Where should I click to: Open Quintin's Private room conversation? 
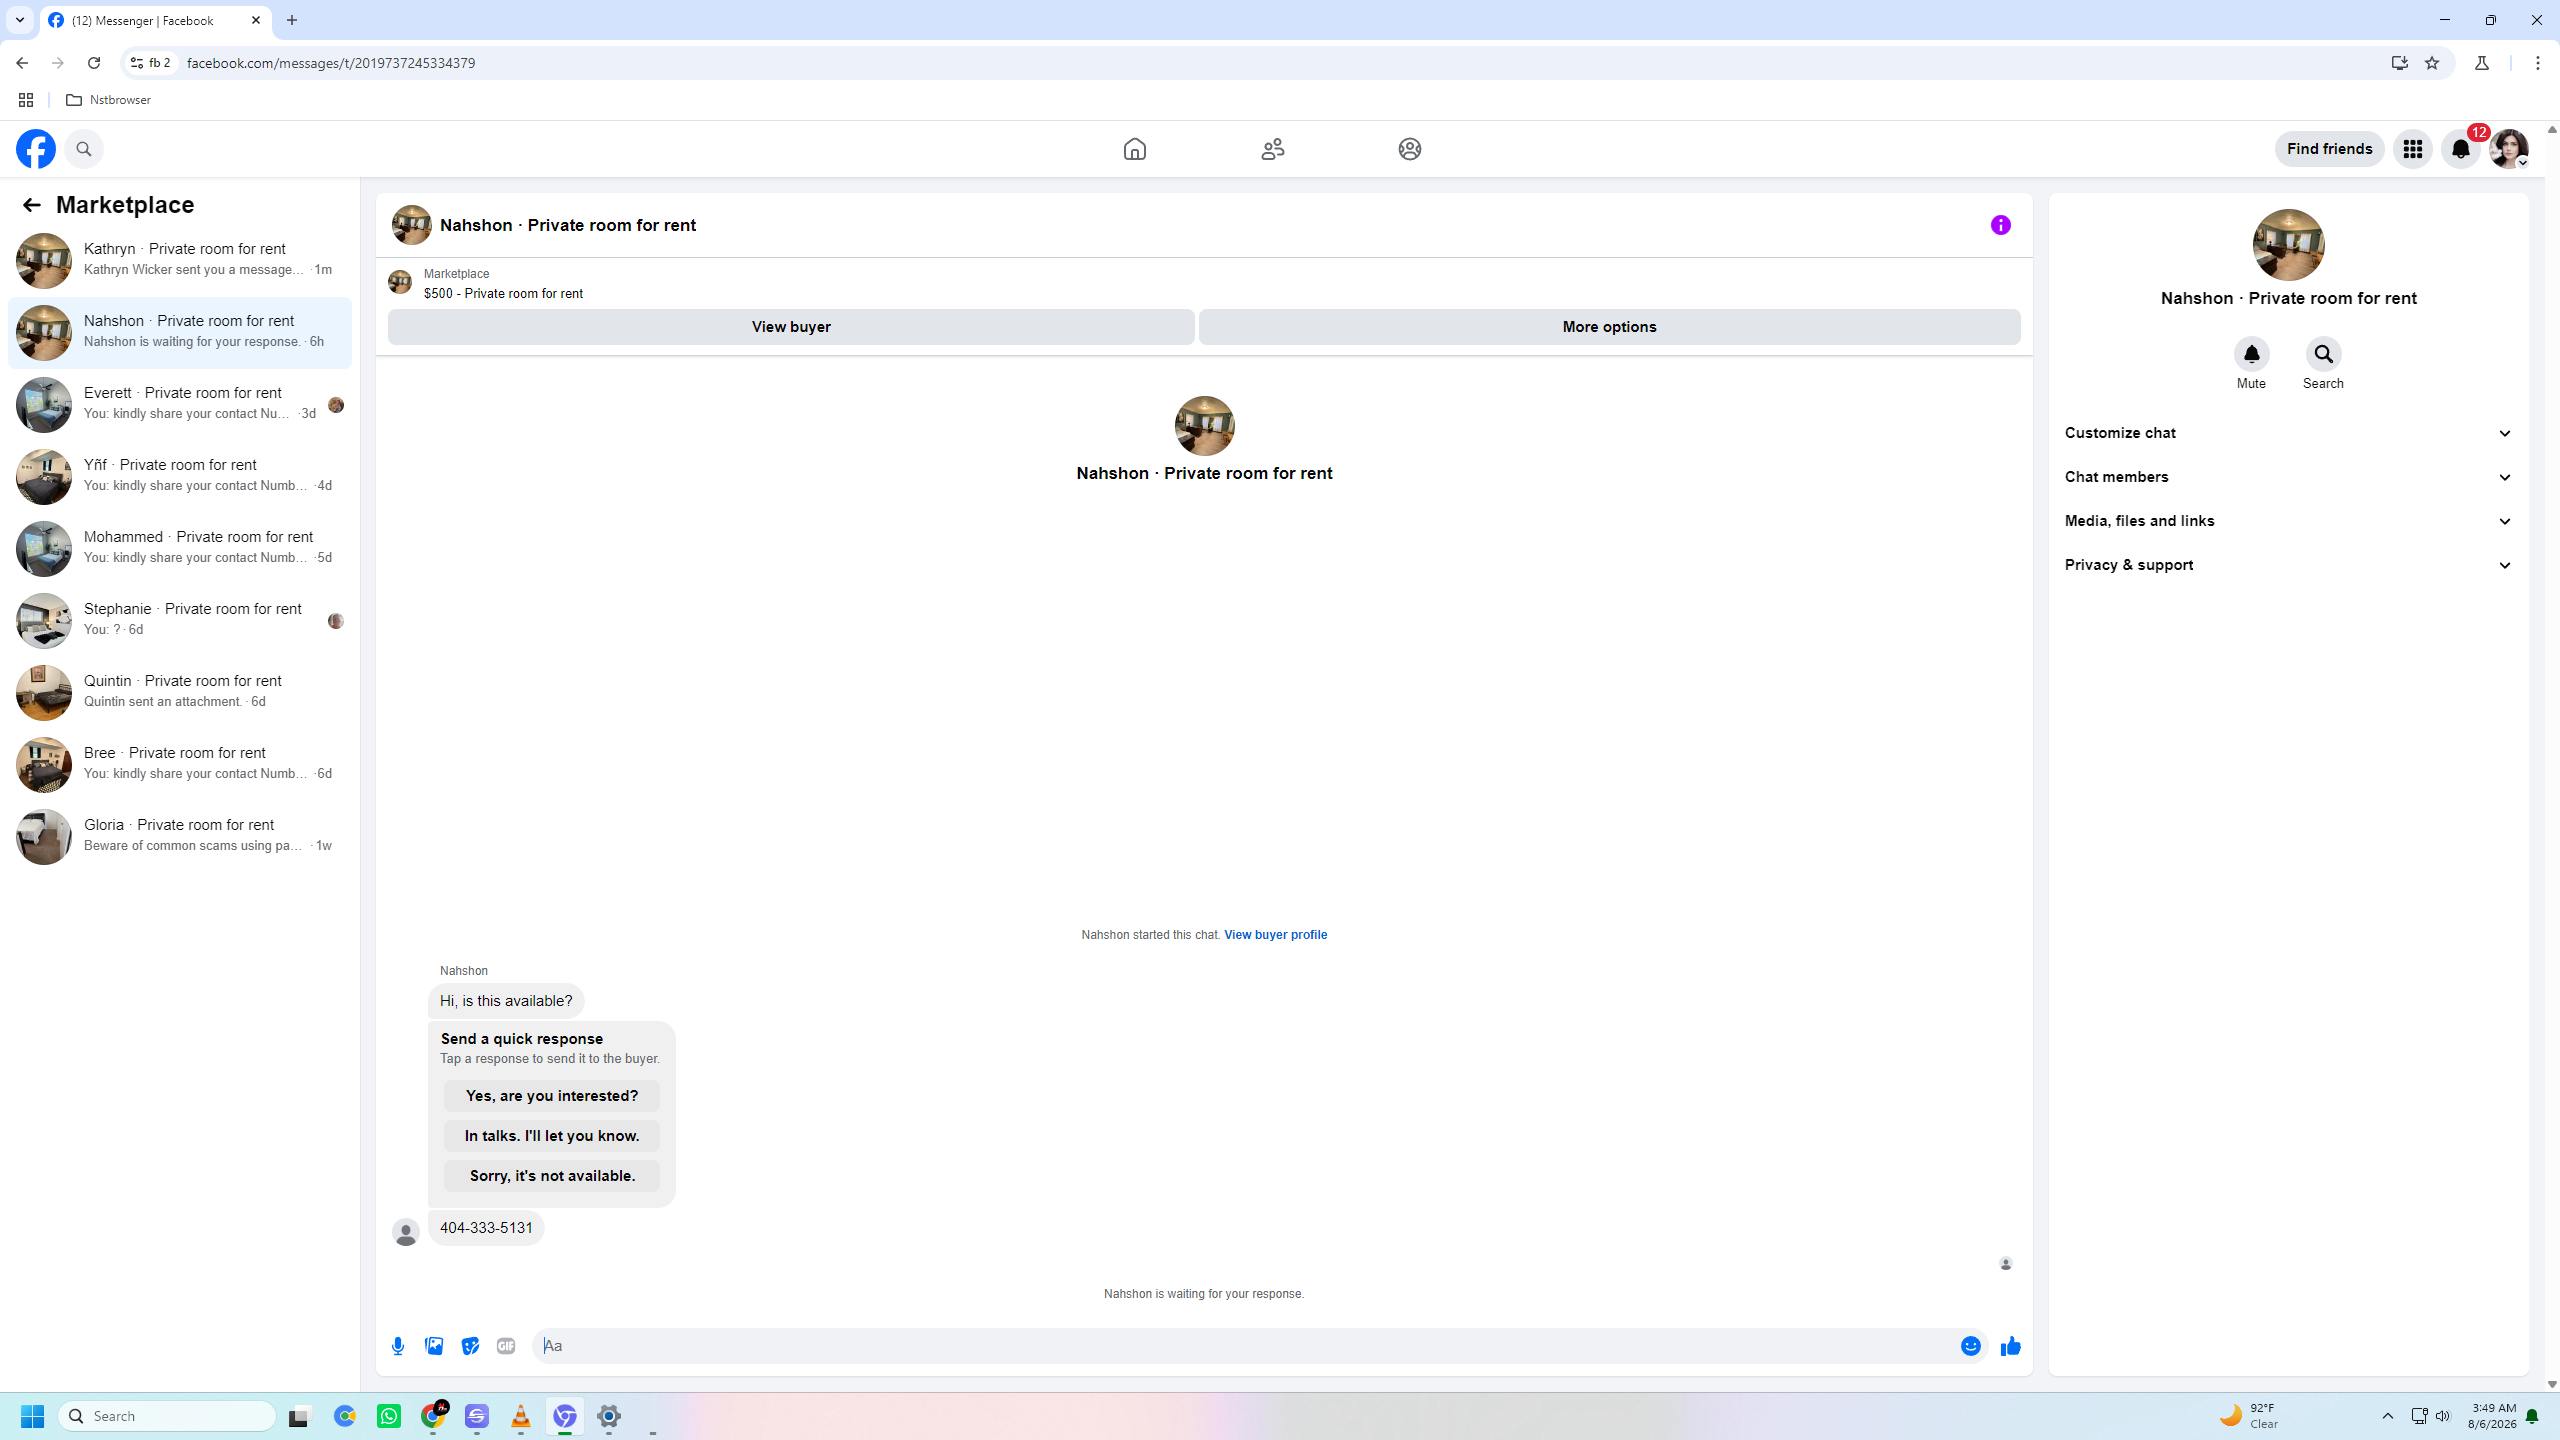180,692
